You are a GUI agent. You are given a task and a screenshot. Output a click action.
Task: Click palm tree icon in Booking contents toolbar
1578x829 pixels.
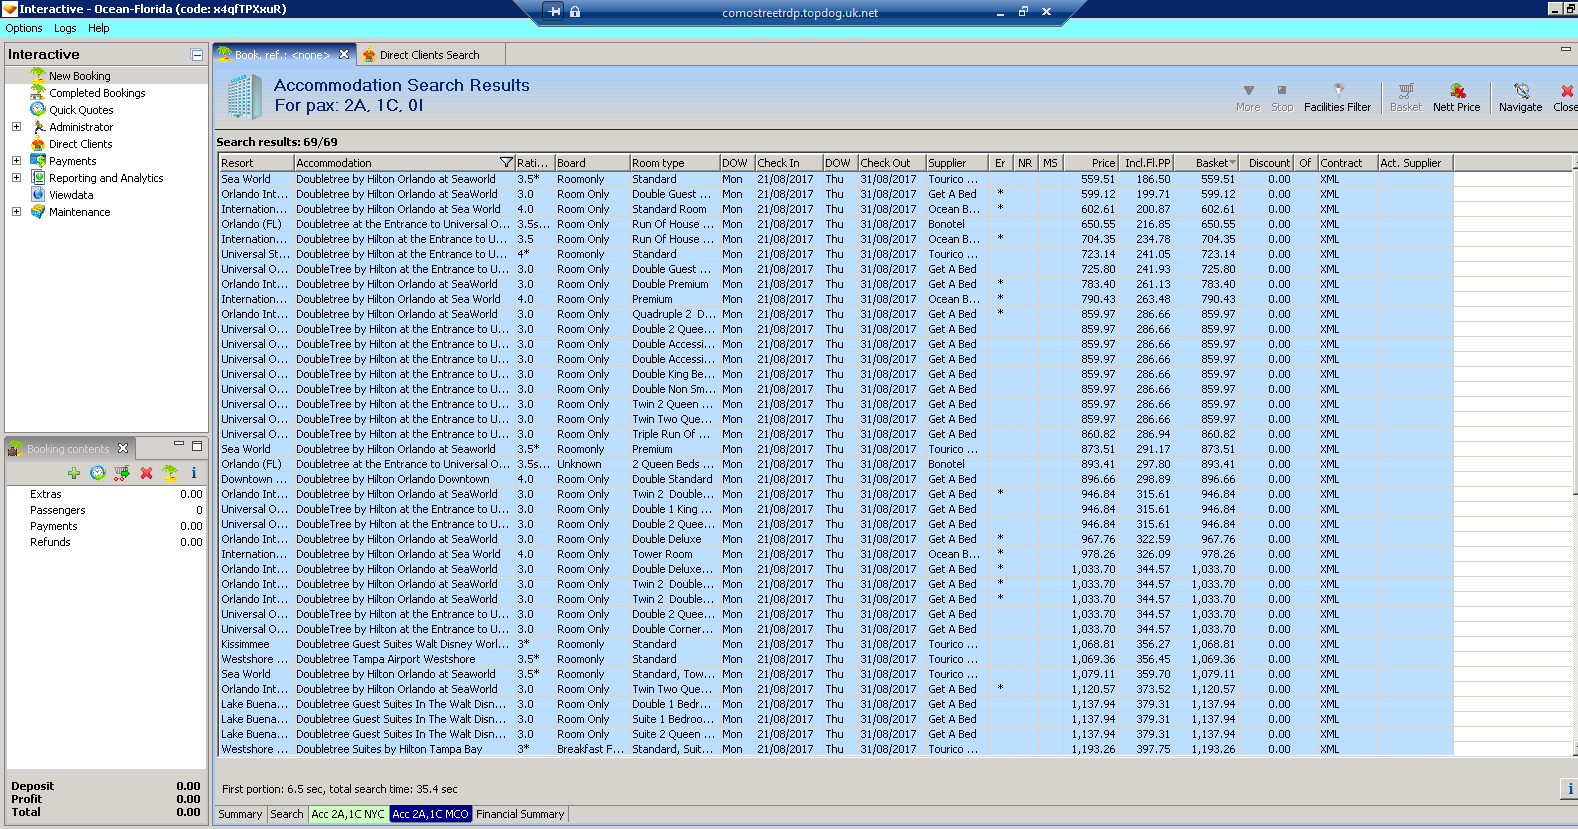click(x=170, y=473)
